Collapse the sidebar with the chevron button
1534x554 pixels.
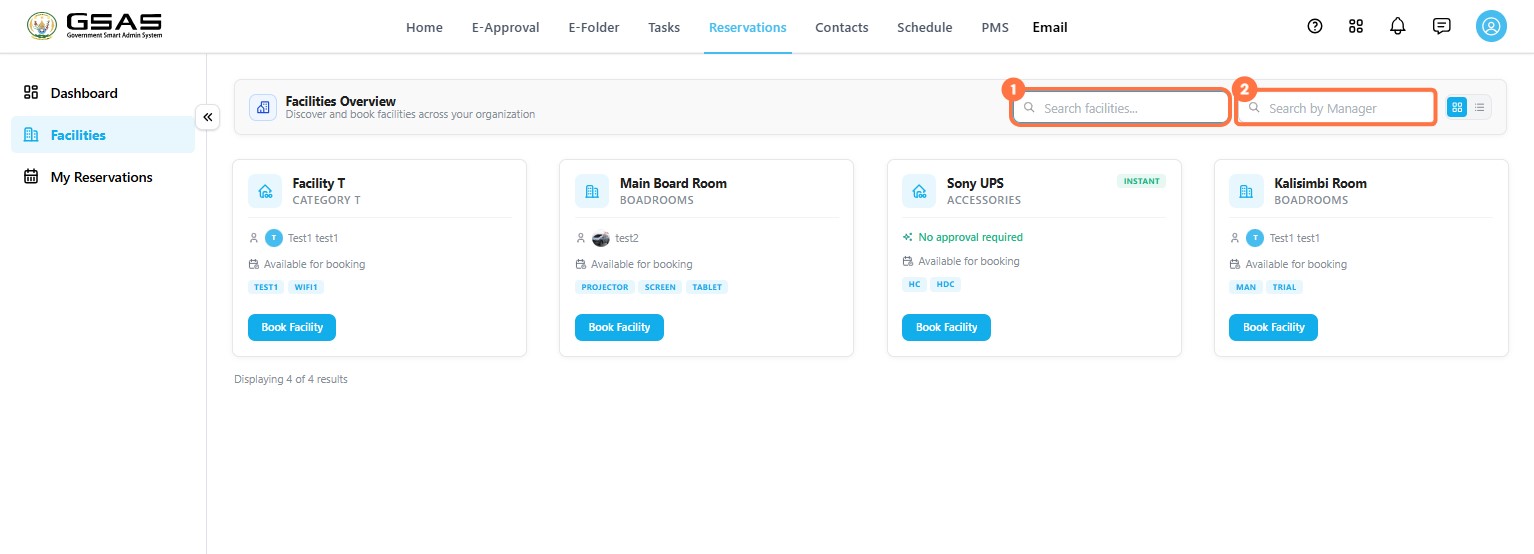pos(207,117)
